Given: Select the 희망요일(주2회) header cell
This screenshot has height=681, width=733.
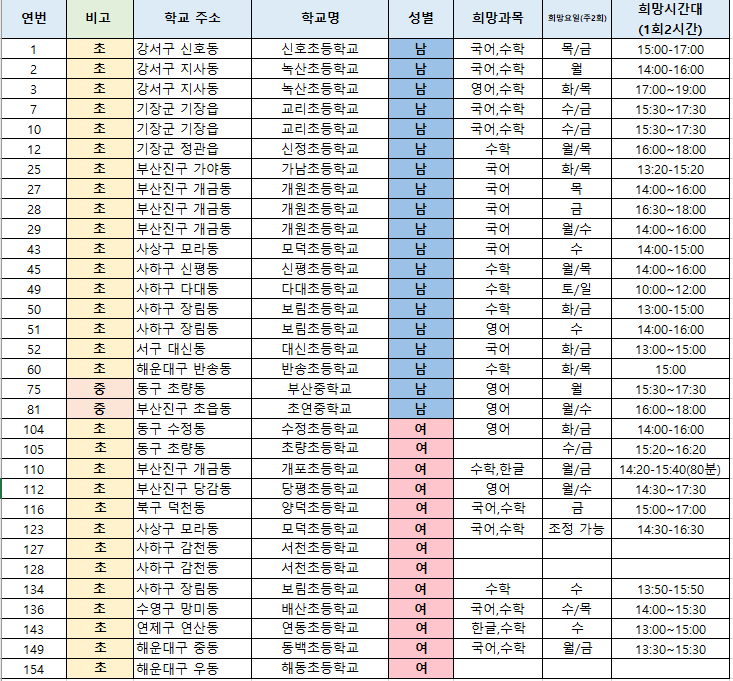Looking at the screenshot, I should (x=577, y=19).
